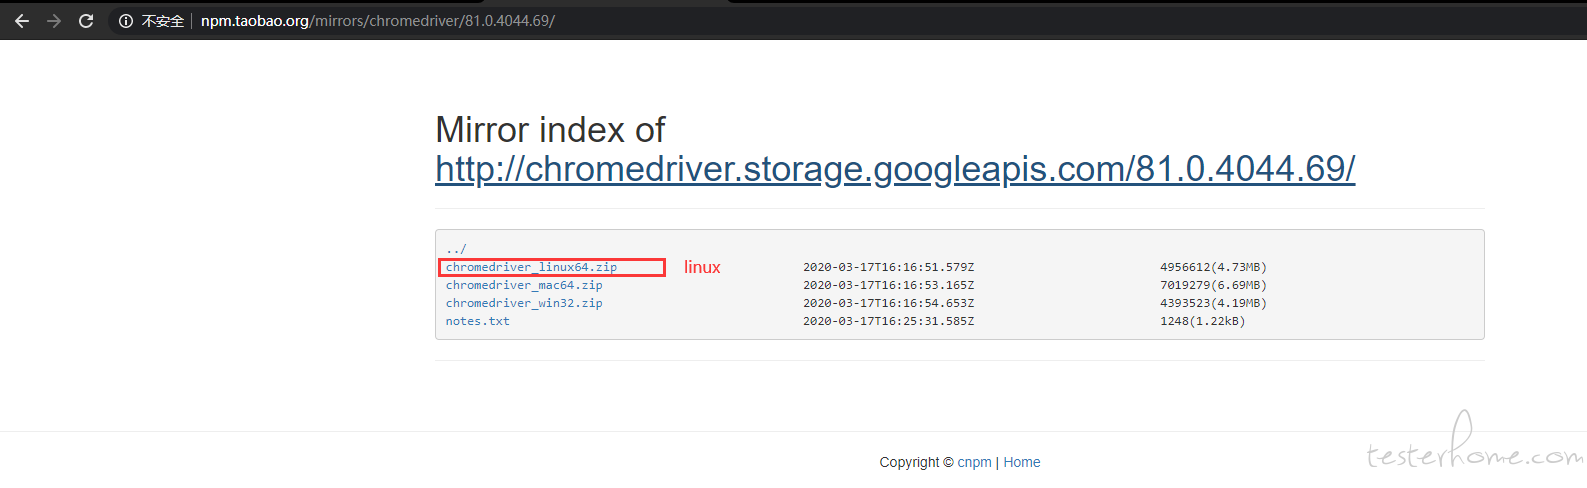
Task: Click the 4956612(4.73MB) file size text
Action: (x=1213, y=267)
